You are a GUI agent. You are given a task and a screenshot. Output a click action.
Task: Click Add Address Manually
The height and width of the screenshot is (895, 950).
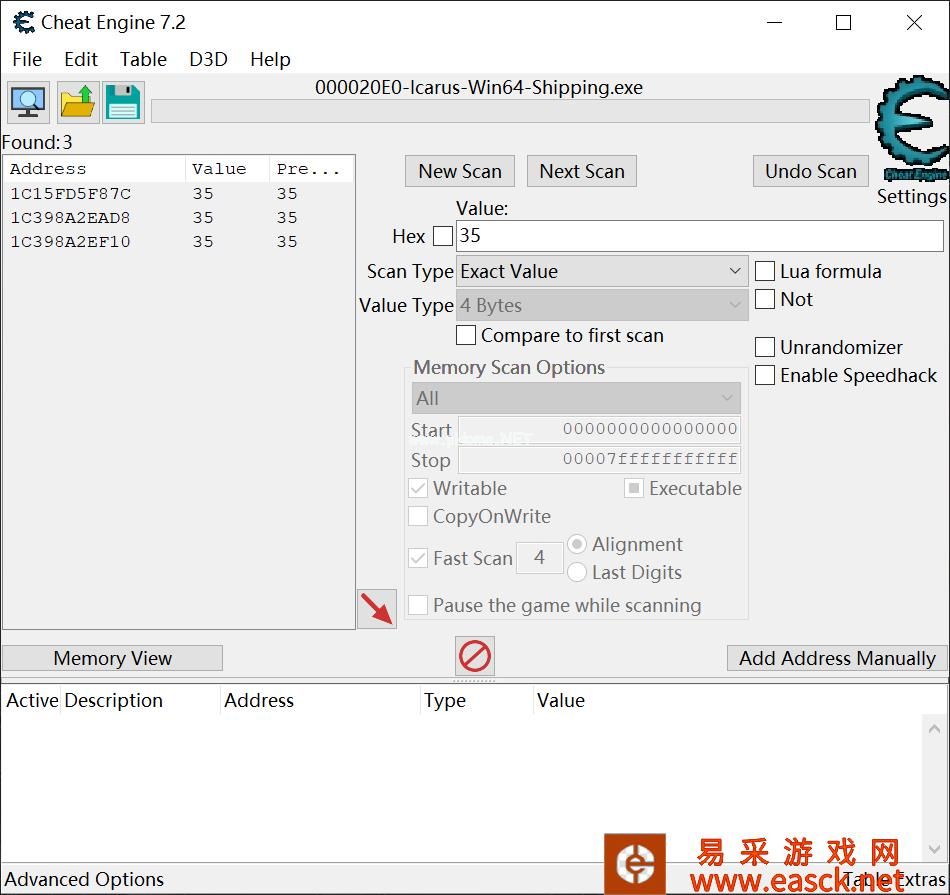pos(837,658)
